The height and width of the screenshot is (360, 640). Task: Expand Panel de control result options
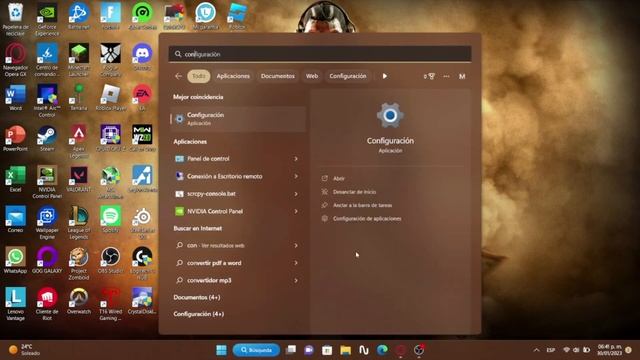click(296, 159)
